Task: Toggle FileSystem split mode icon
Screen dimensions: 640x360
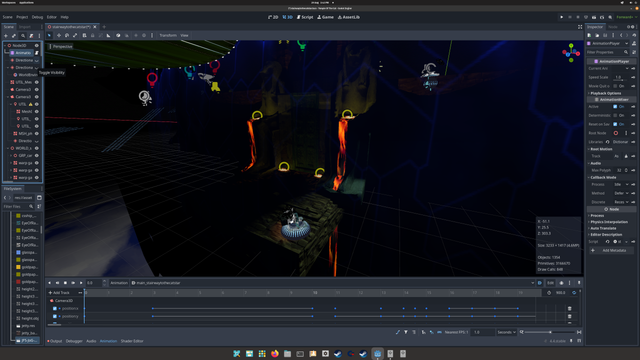Action: 39,198
